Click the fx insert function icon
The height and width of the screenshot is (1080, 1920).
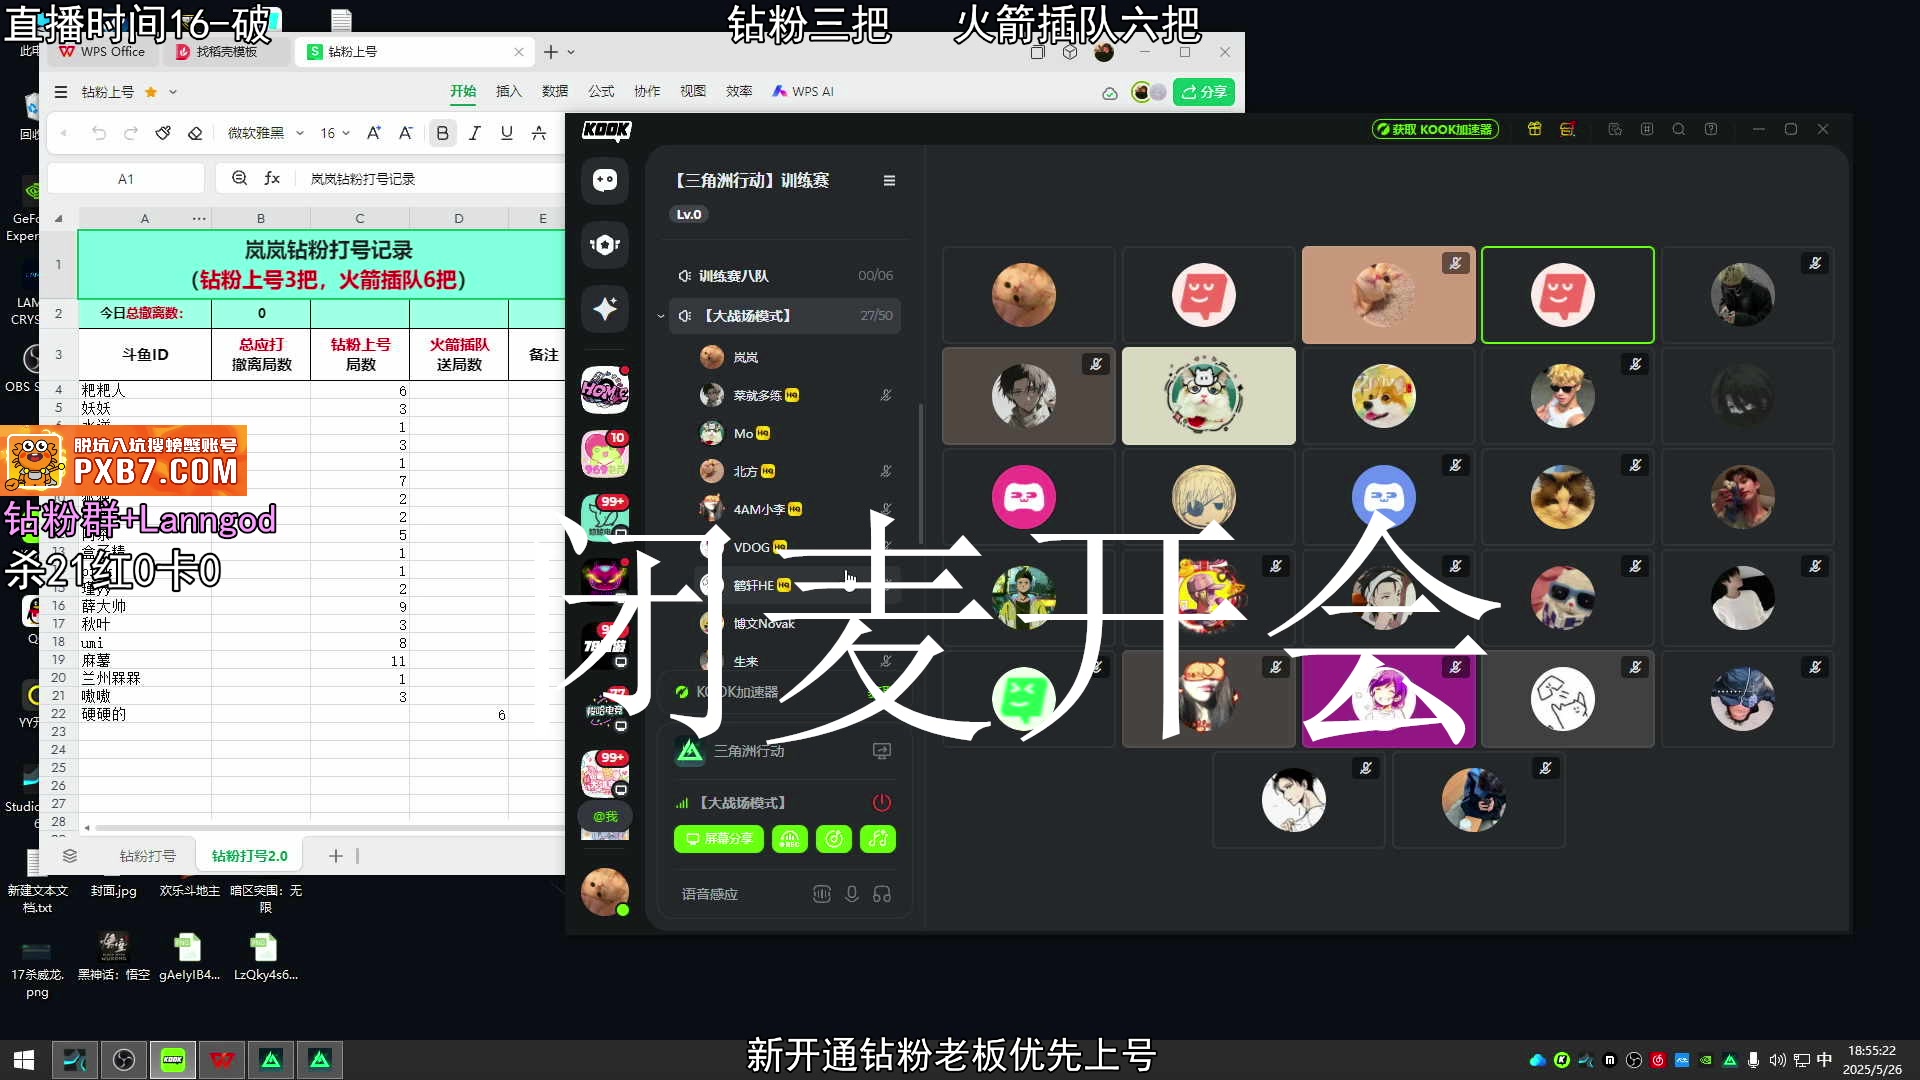click(x=272, y=178)
